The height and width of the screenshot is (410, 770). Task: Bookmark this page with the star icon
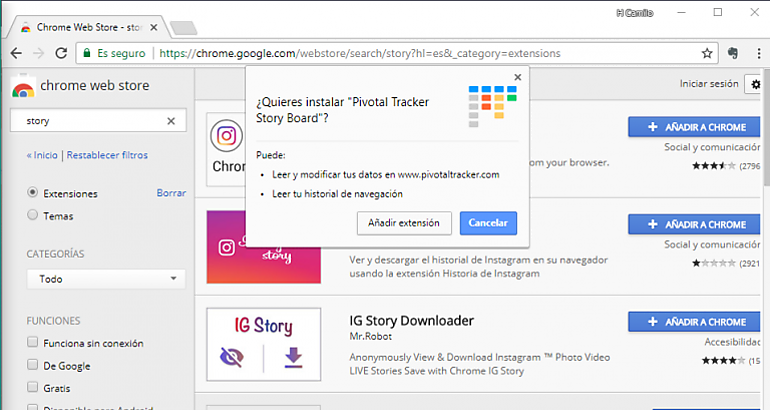pyautogui.click(x=707, y=53)
